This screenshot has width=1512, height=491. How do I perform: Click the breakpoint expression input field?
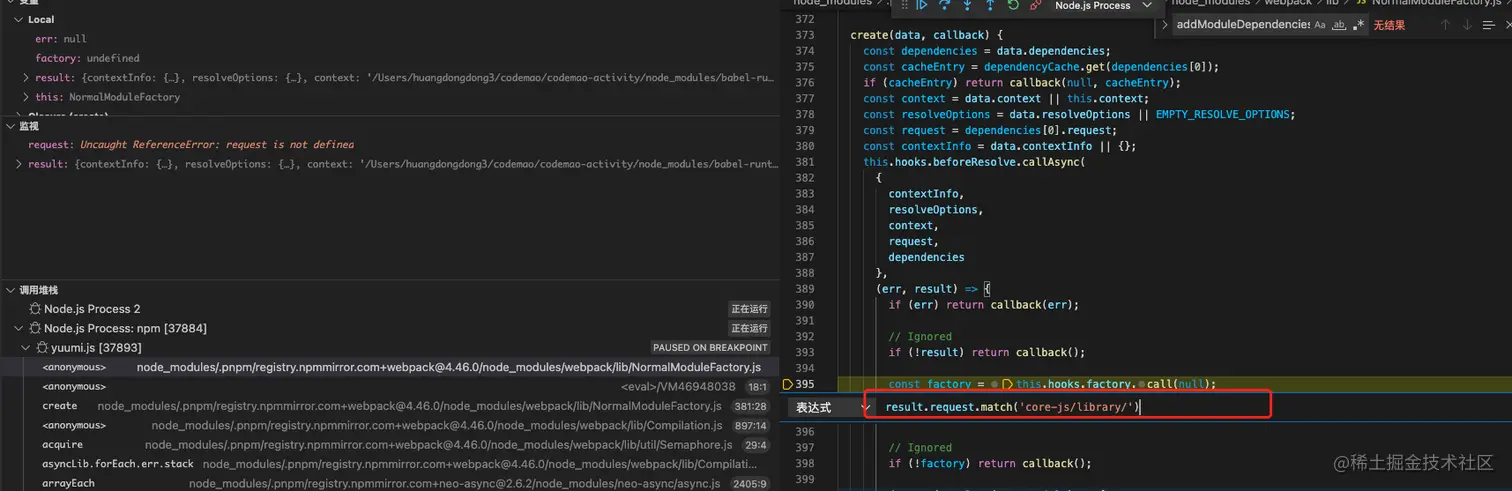(x=1075, y=407)
